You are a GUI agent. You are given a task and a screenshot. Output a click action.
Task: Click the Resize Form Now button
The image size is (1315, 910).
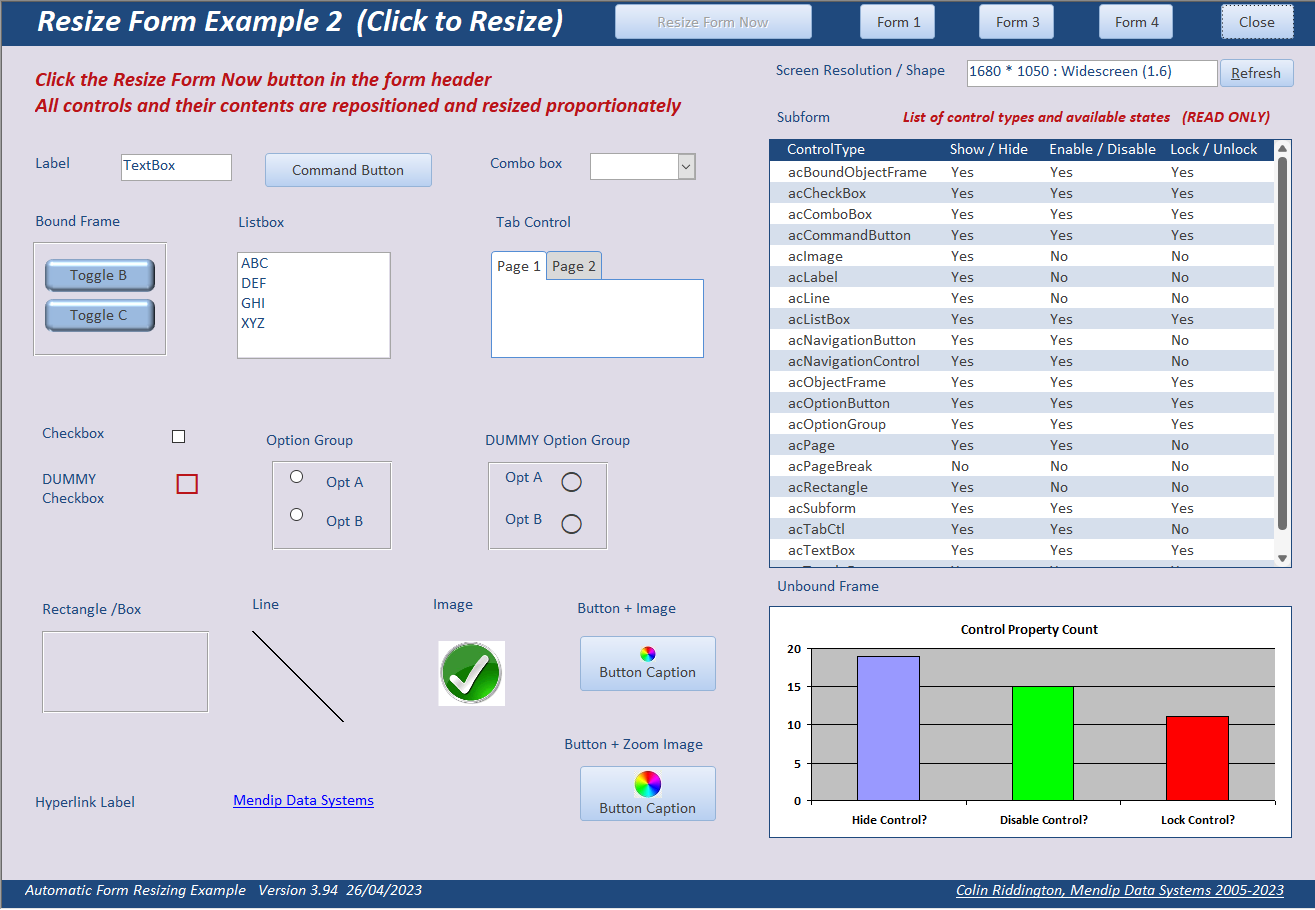[713, 22]
